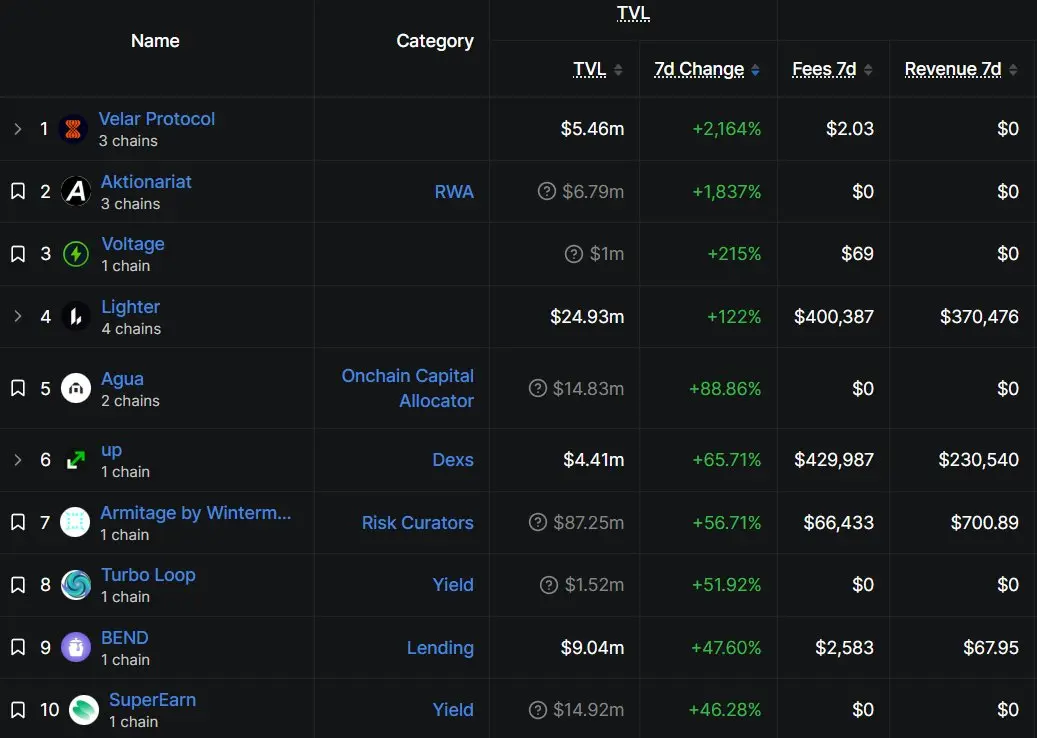Click the $429,987 fees value
1037x738 pixels.
pos(833,460)
